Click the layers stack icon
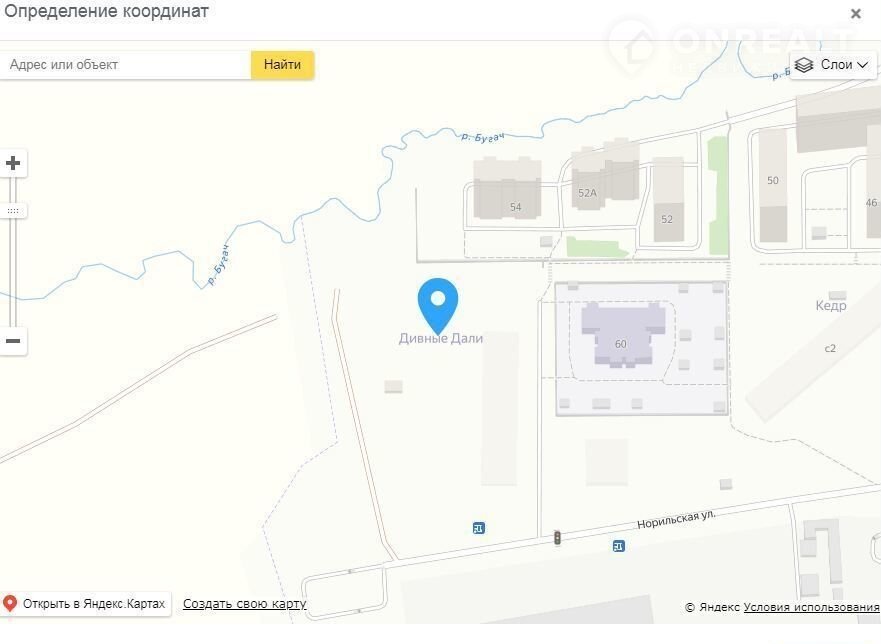 coord(804,65)
